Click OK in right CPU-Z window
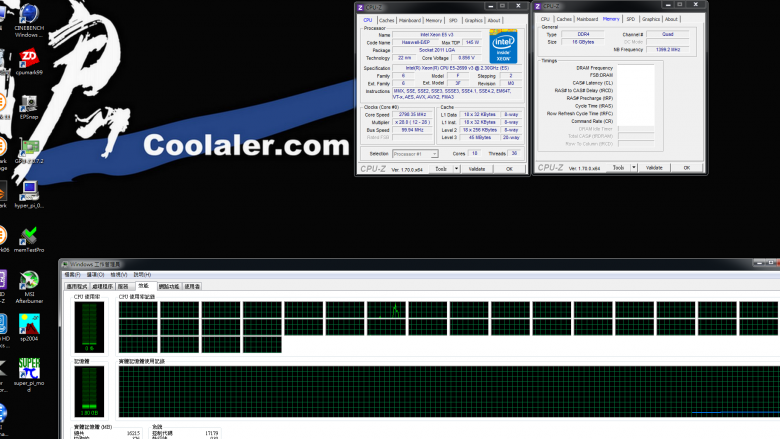Image resolution: width=780 pixels, height=439 pixels. pyautogui.click(x=686, y=168)
